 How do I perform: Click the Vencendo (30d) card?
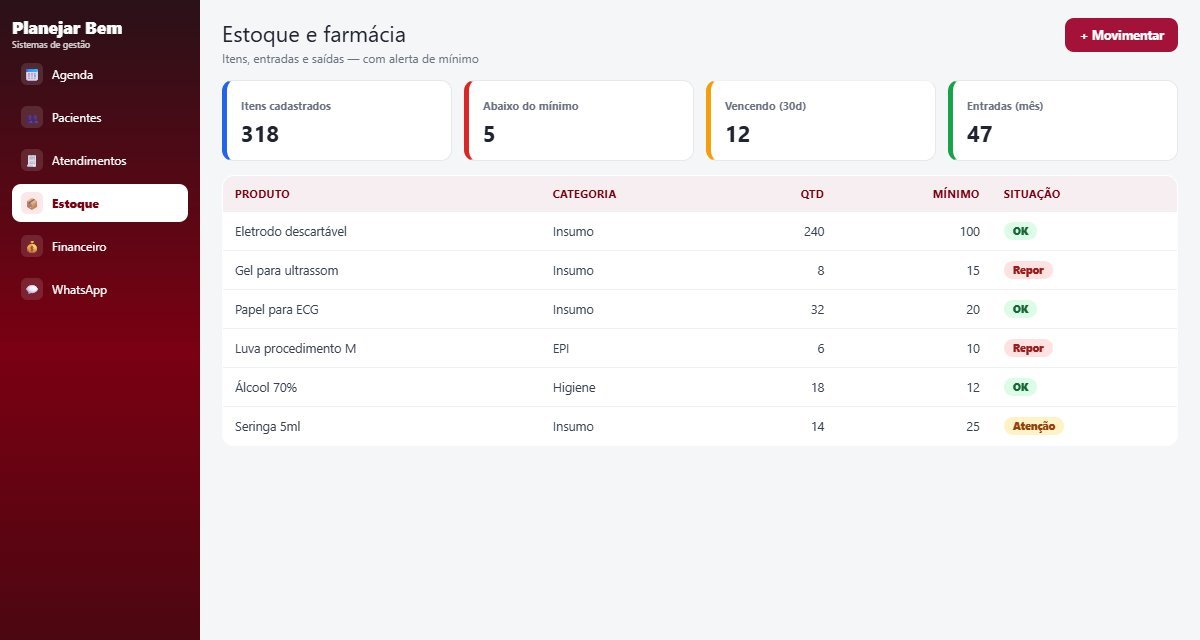click(821, 120)
